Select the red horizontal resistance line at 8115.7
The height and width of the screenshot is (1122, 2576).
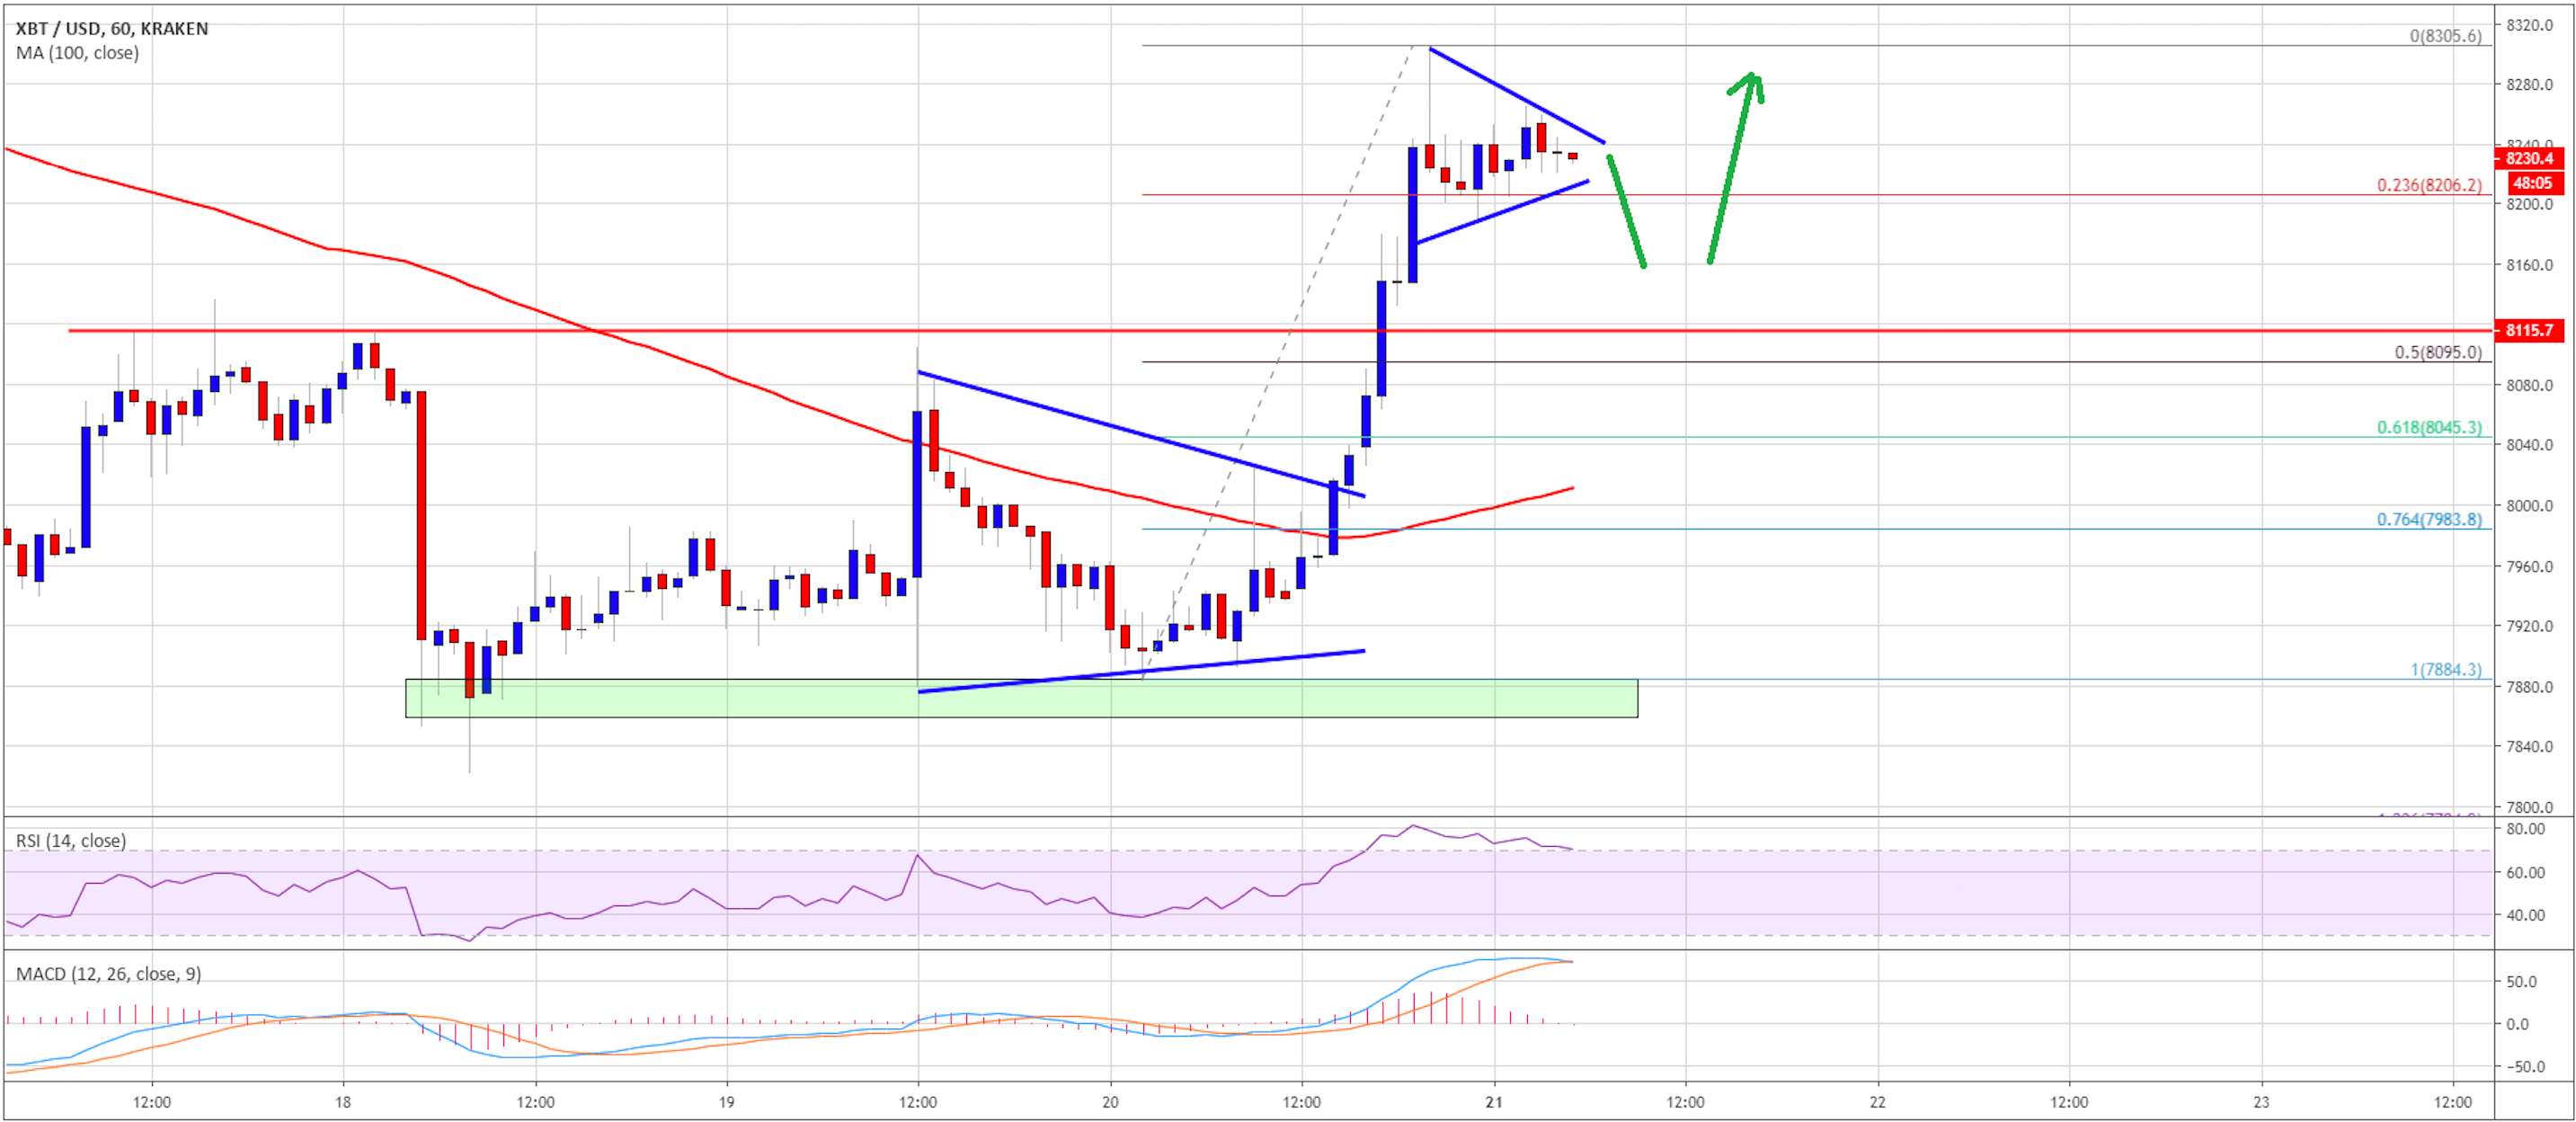pos(1280,330)
